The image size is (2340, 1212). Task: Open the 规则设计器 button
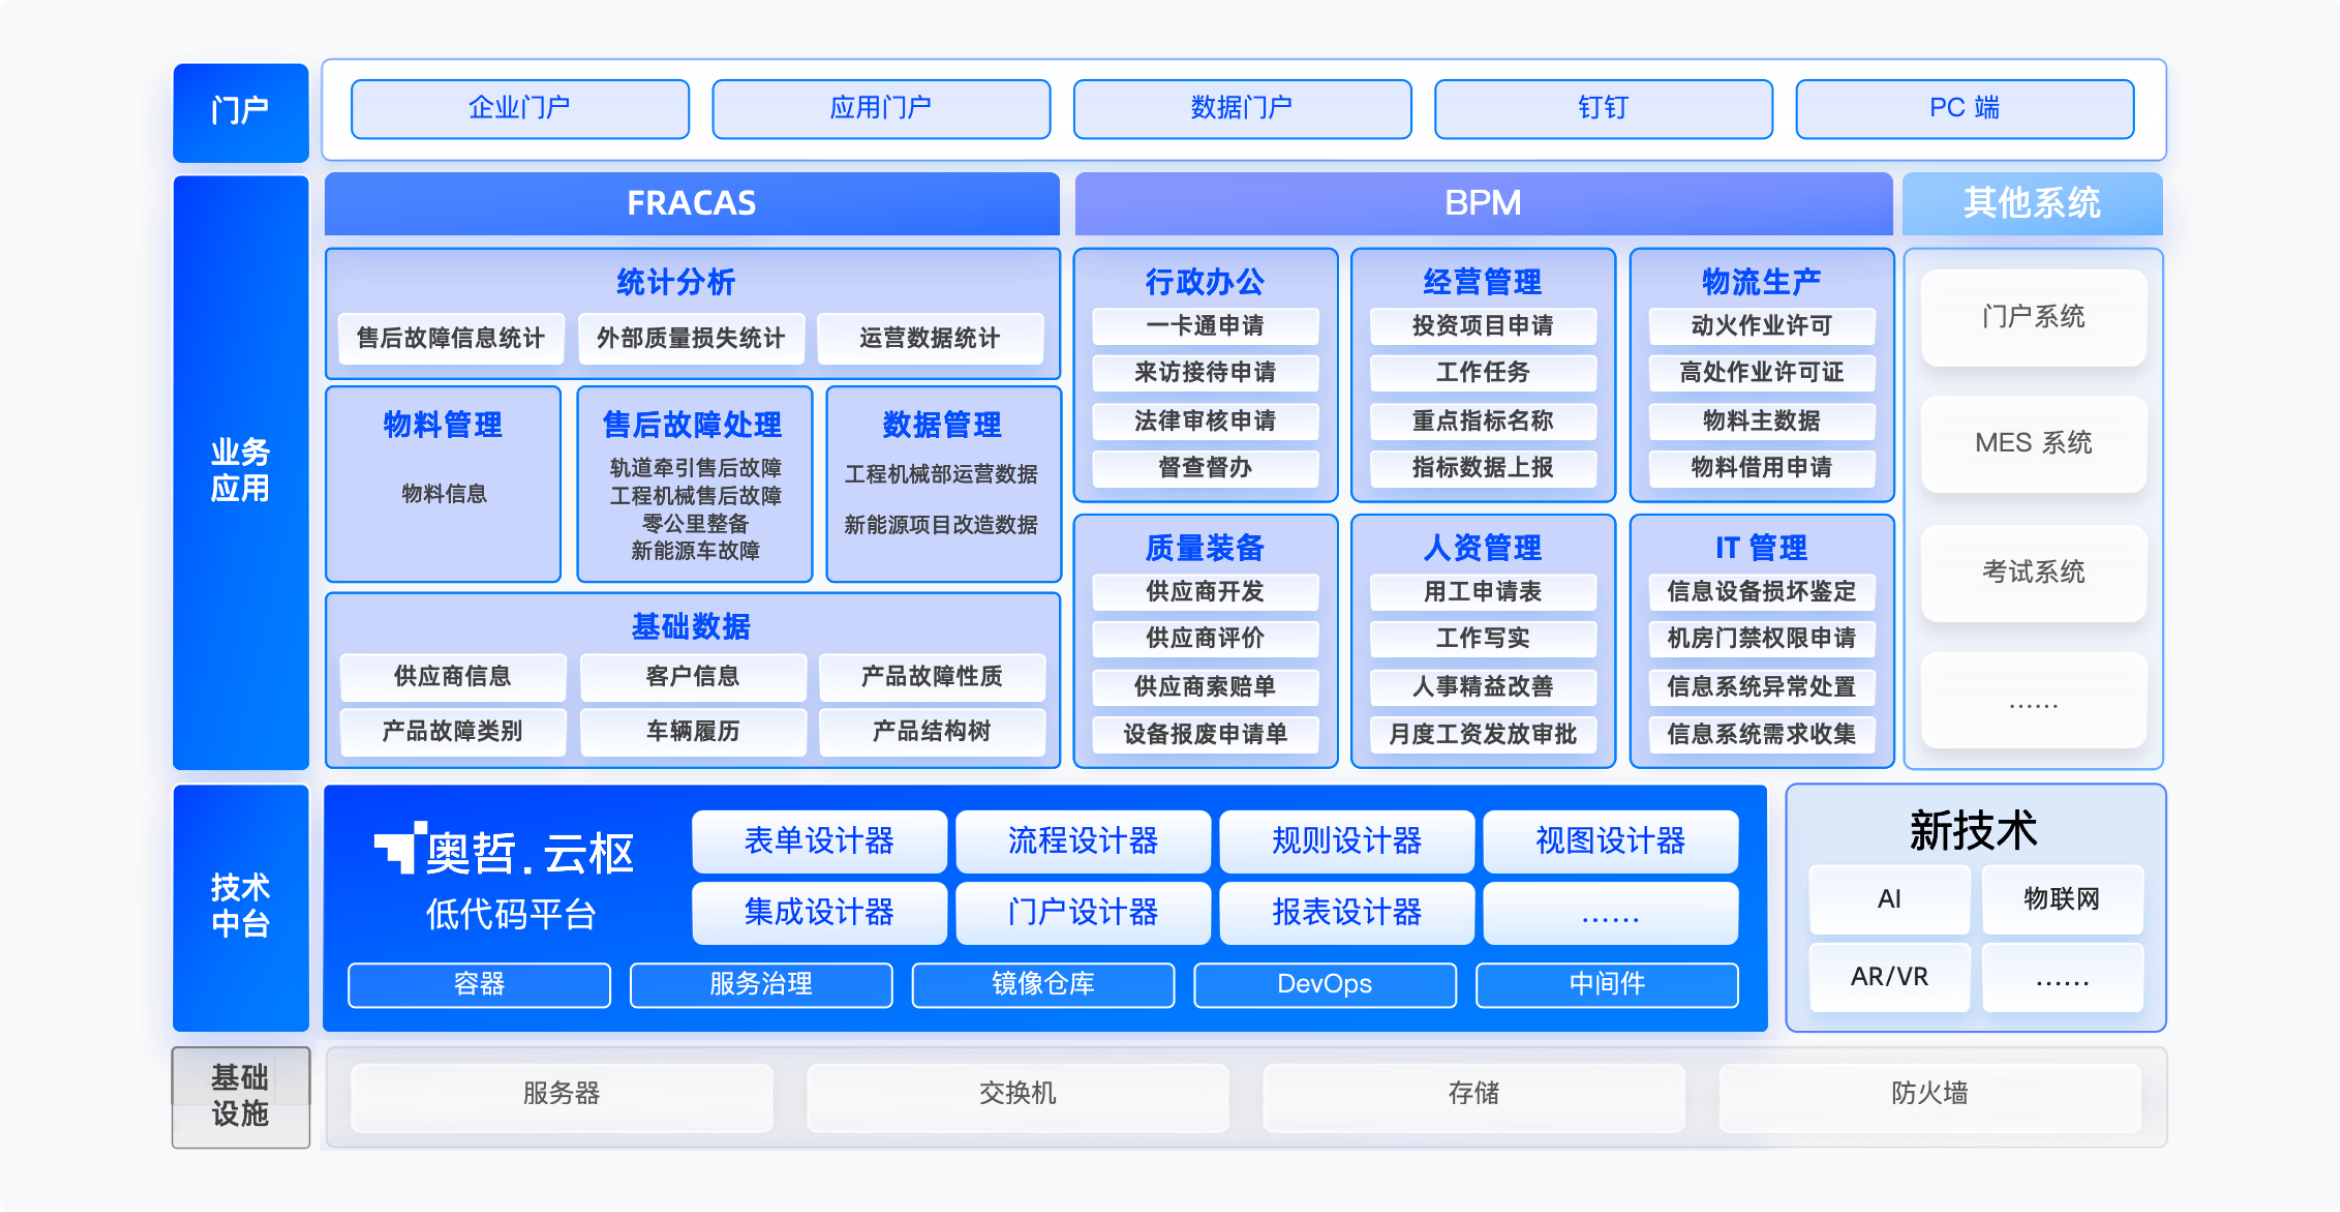click(x=1347, y=841)
